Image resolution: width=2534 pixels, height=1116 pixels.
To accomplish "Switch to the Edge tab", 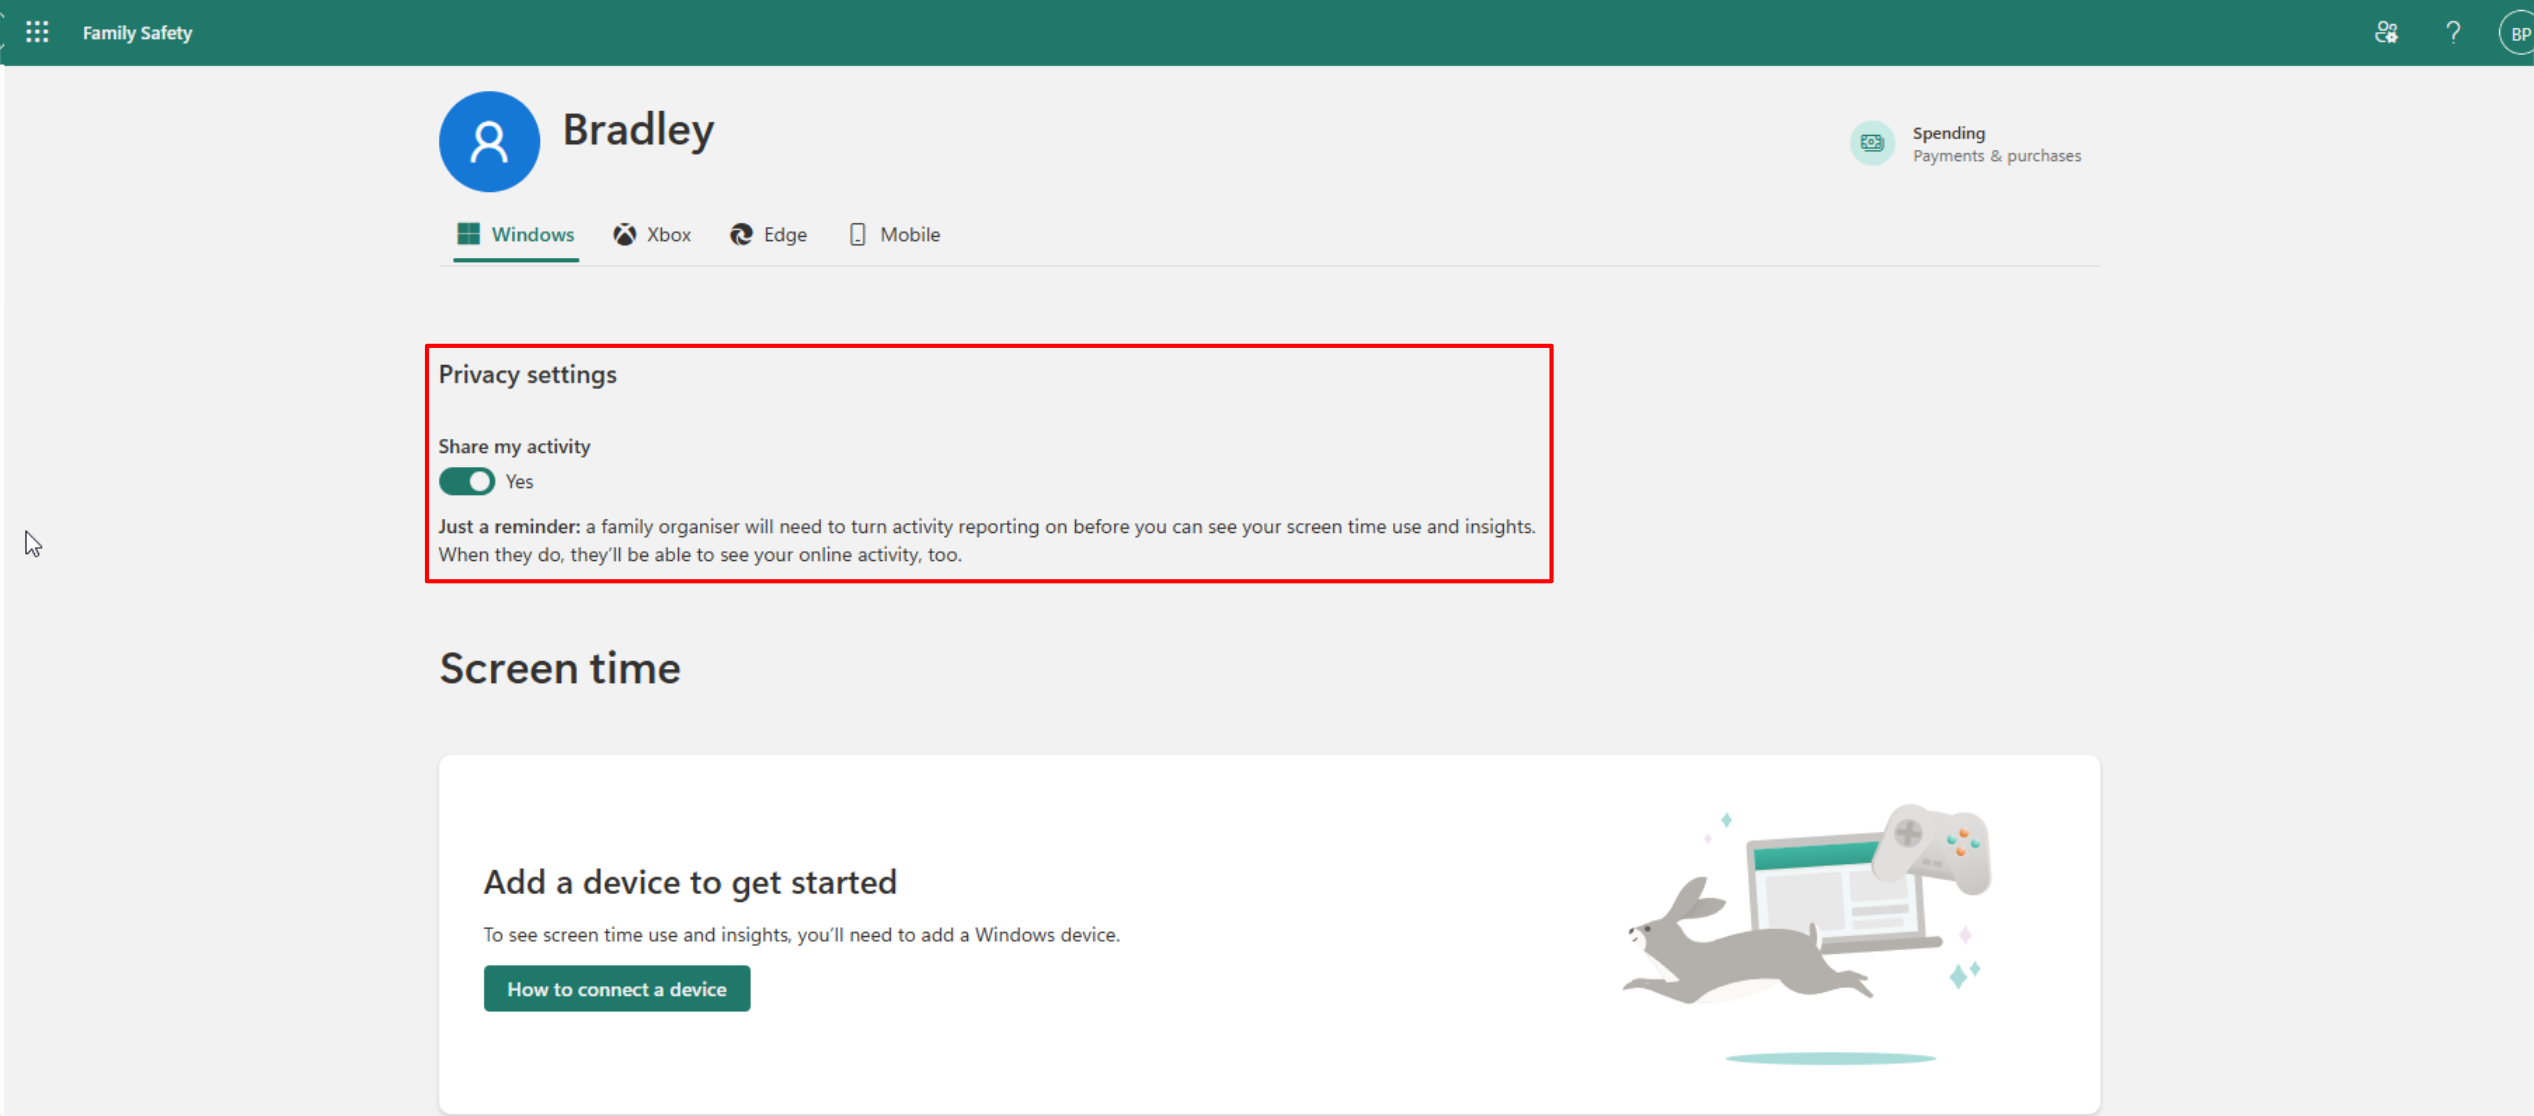I will [x=785, y=235].
